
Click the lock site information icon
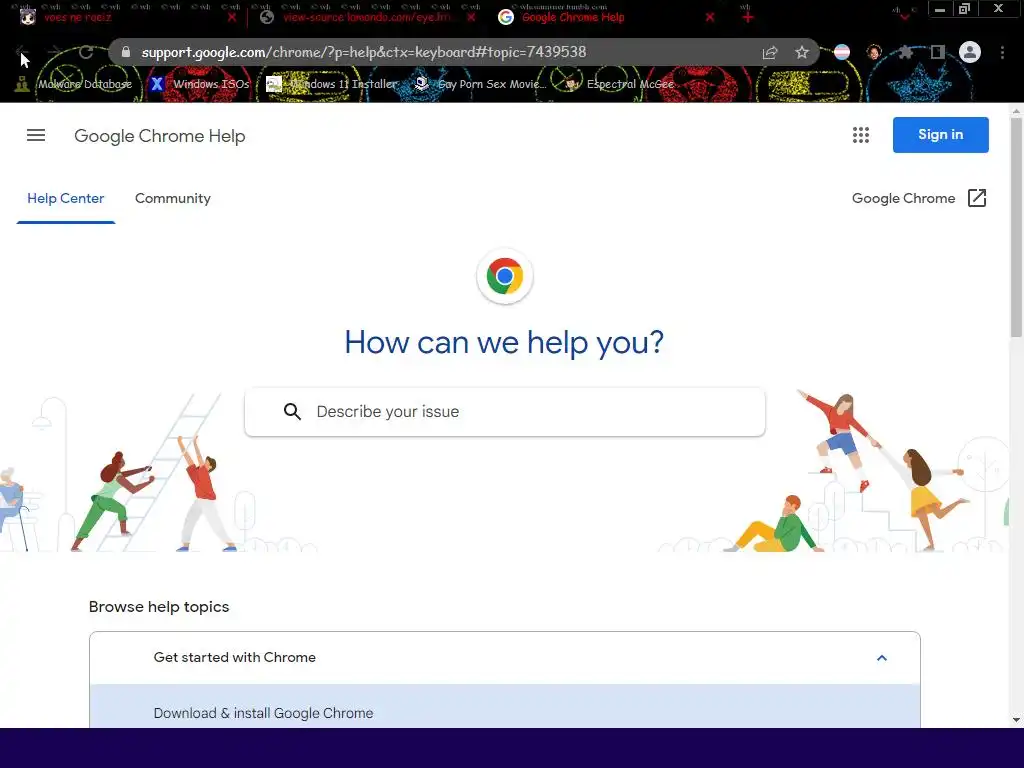126,52
